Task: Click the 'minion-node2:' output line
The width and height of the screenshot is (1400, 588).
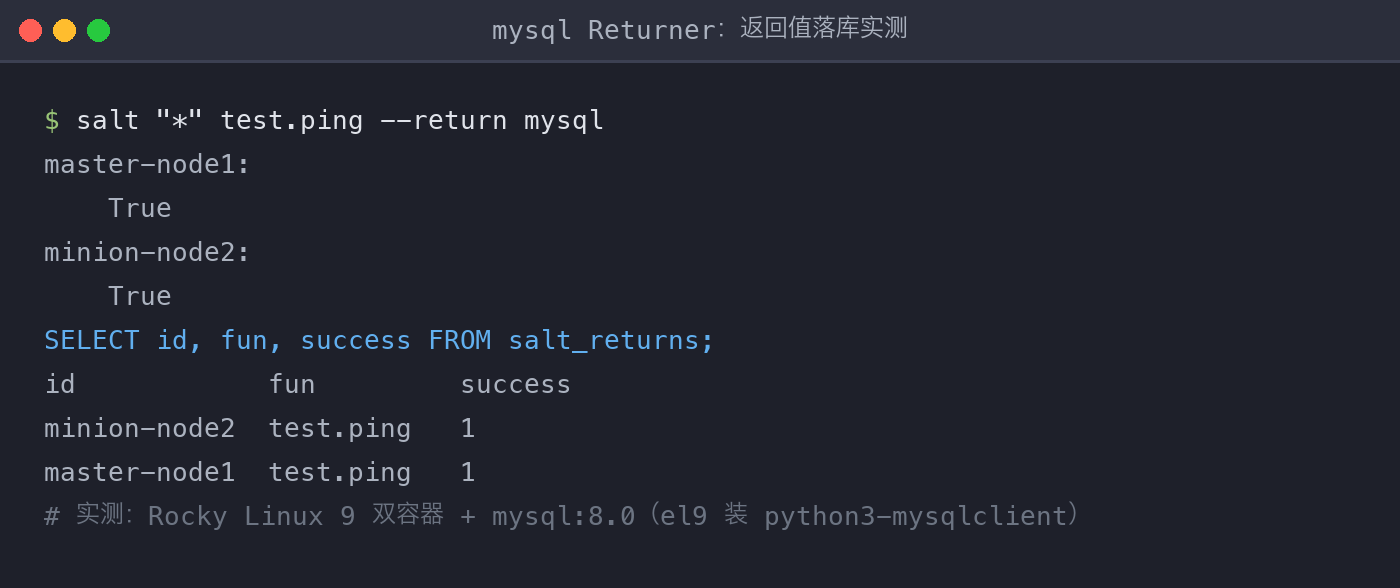Action: (147, 252)
